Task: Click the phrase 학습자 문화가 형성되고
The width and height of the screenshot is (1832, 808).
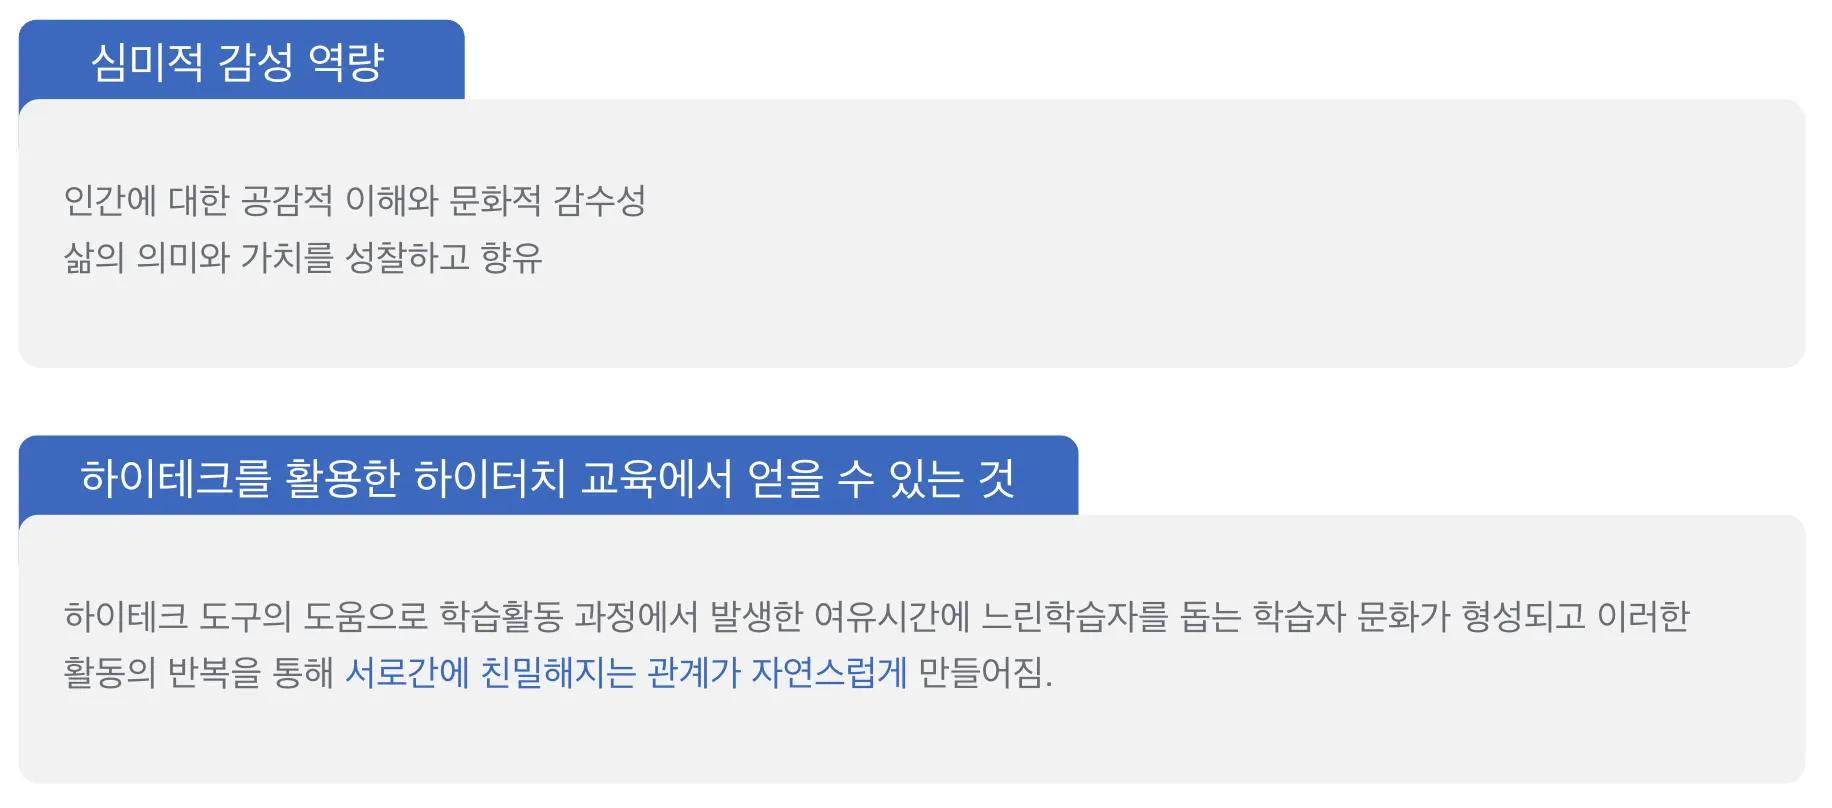Action: tap(1419, 616)
